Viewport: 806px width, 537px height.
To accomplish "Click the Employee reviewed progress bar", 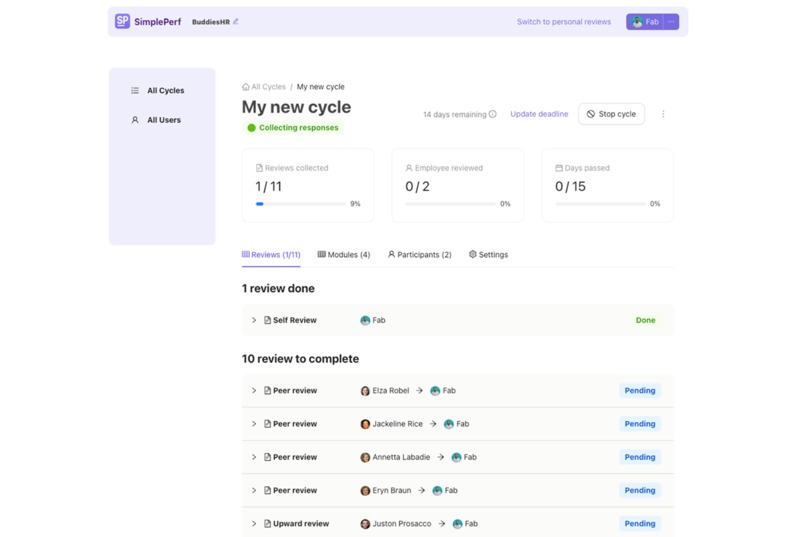I will pyautogui.click(x=450, y=204).
